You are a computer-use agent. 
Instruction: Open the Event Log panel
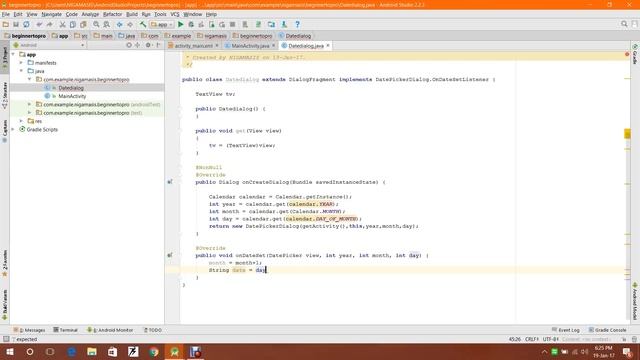point(566,330)
